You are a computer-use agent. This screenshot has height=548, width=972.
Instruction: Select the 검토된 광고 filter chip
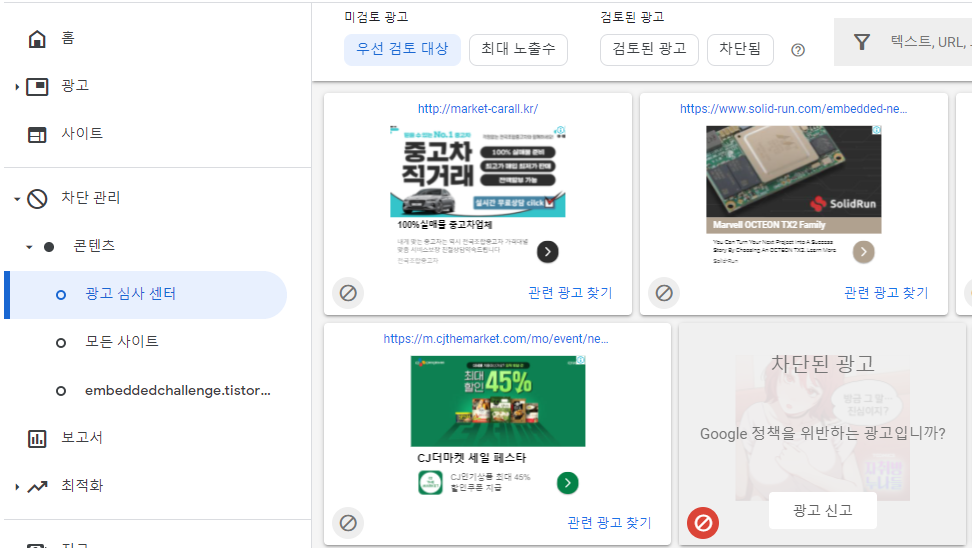click(x=650, y=50)
